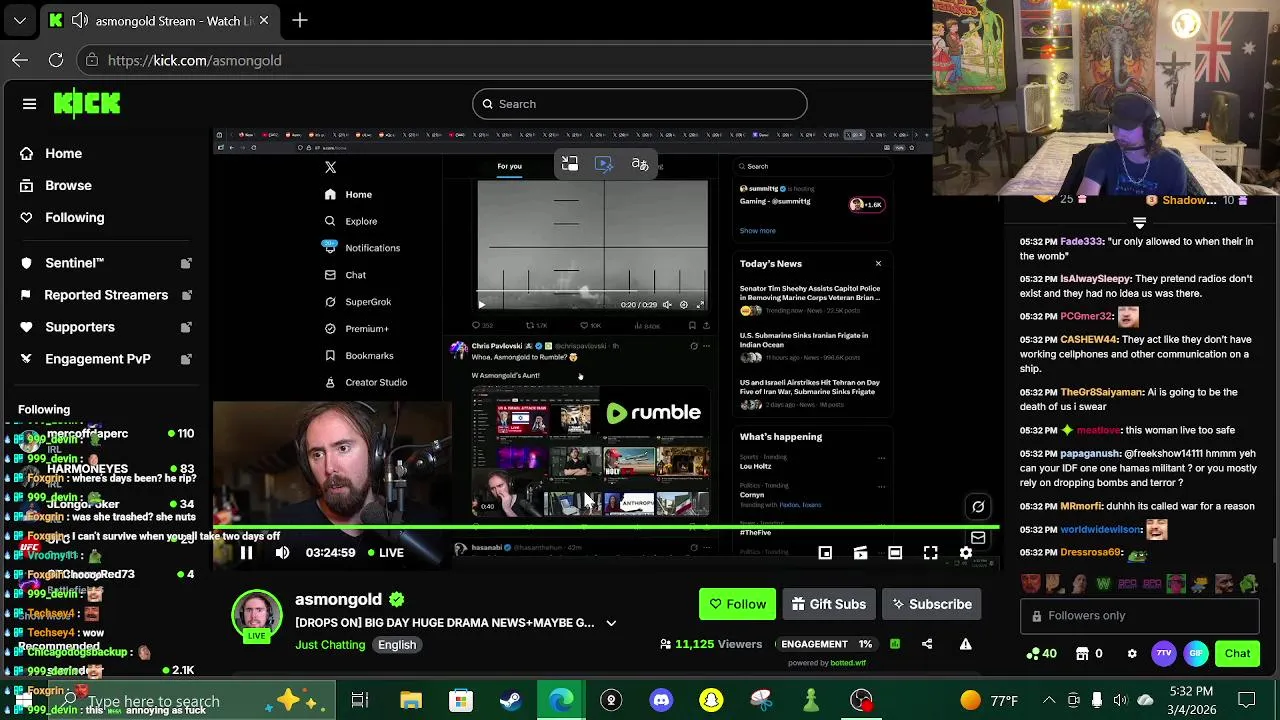Mute the stream volume
The image size is (1280, 720).
282,552
